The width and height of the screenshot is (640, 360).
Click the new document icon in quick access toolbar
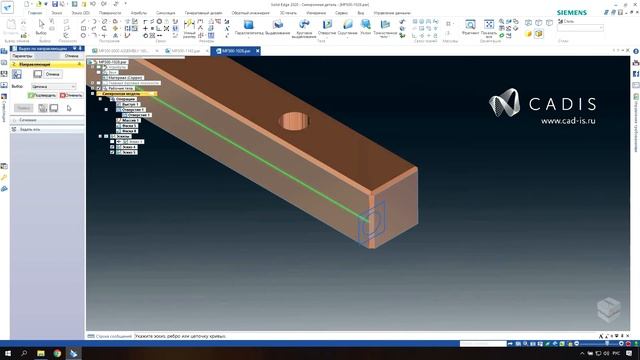click(27, 4)
